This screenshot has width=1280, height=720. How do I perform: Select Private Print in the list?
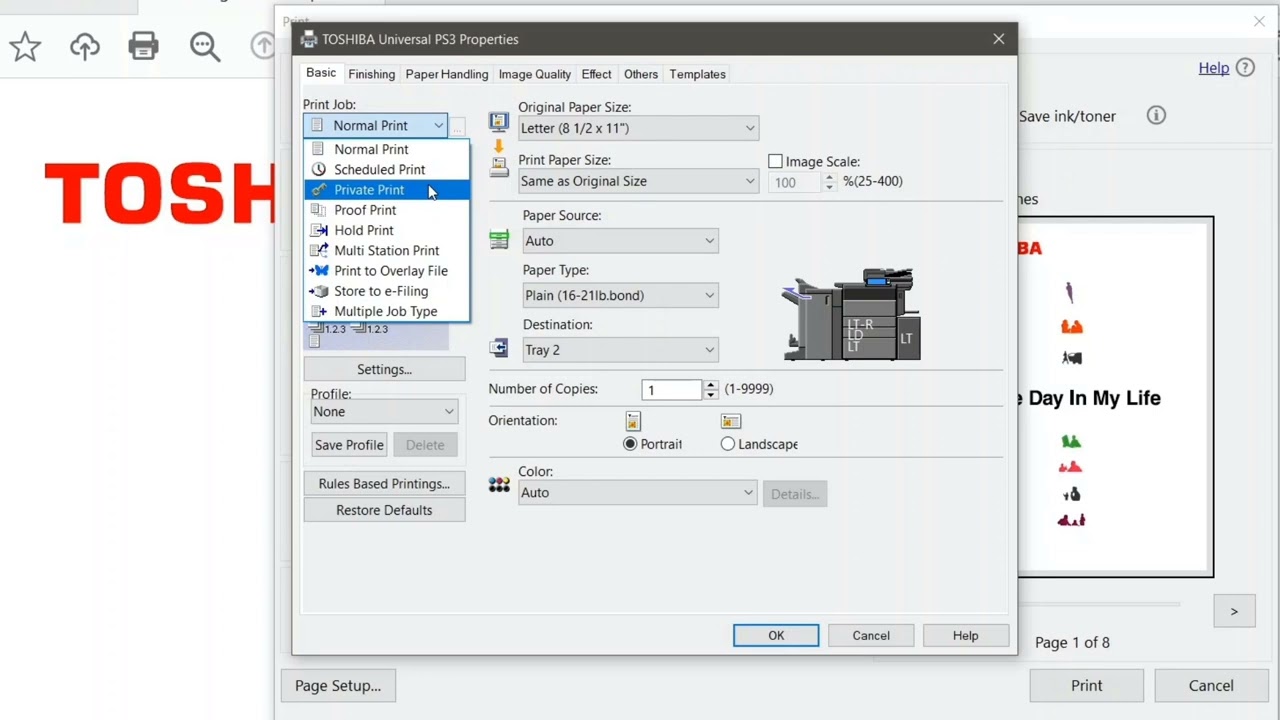[x=386, y=190]
